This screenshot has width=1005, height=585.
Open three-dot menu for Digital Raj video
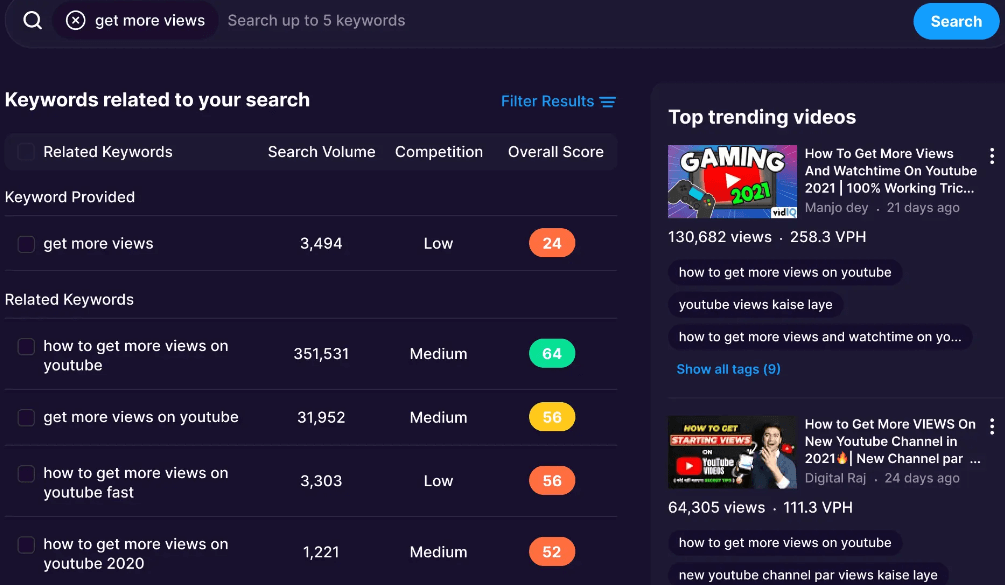[991, 427]
